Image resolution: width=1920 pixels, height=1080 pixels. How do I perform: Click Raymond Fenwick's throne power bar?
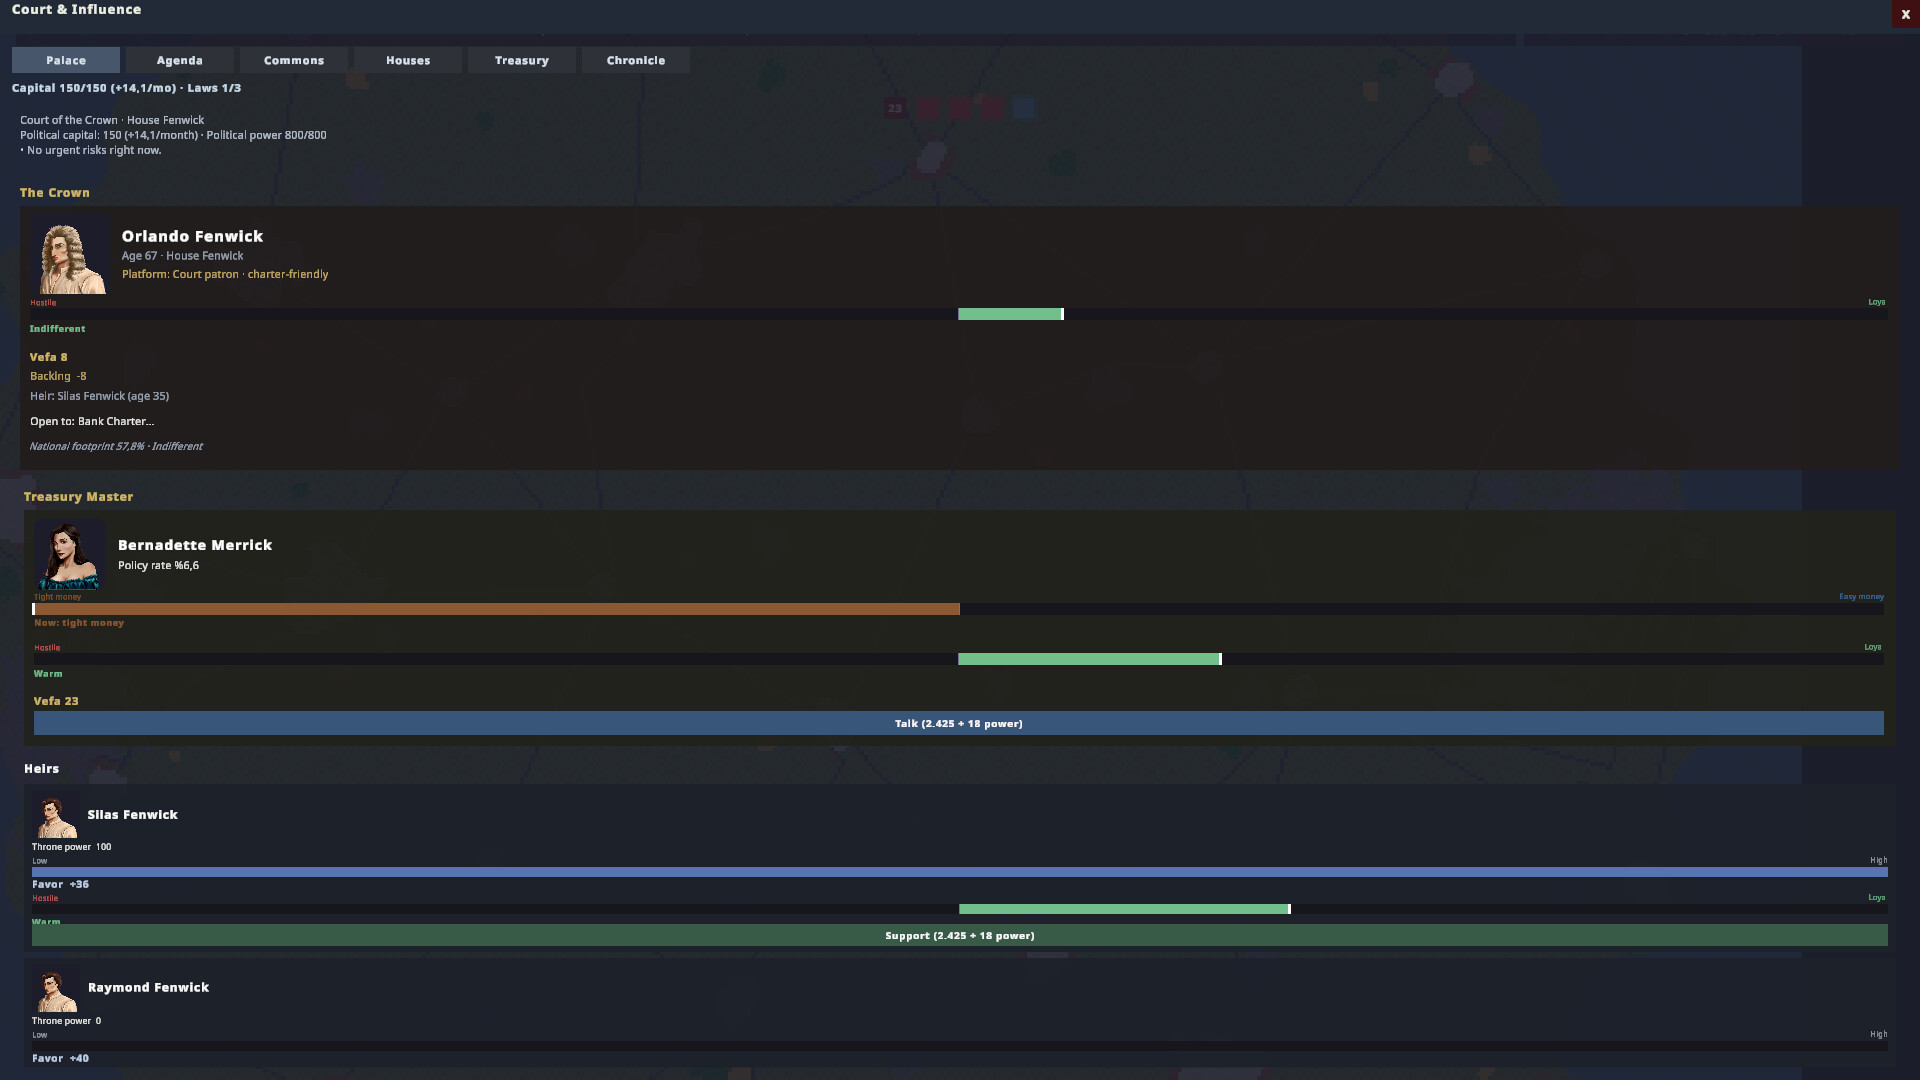click(960, 1046)
